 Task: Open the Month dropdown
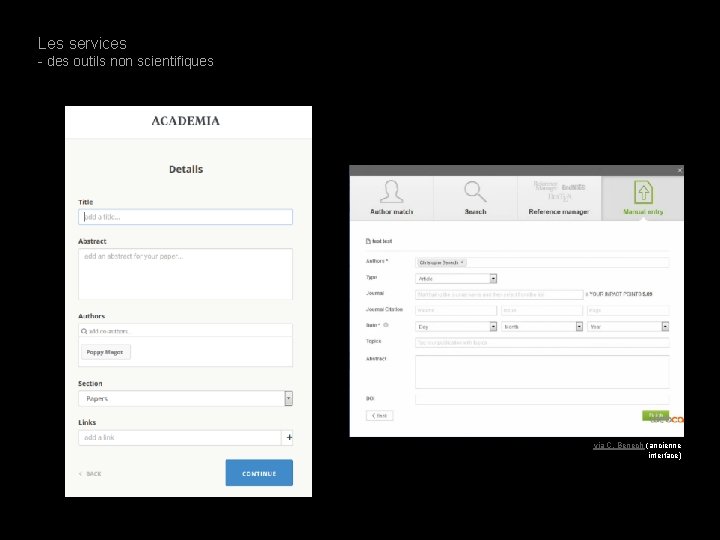pyautogui.click(x=542, y=326)
